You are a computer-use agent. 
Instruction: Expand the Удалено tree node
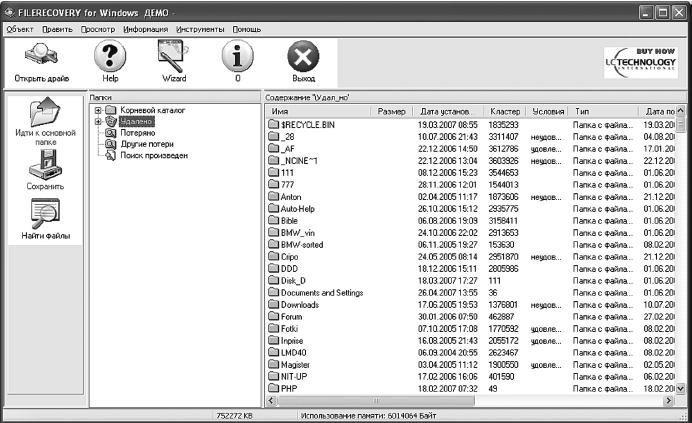pos(98,121)
